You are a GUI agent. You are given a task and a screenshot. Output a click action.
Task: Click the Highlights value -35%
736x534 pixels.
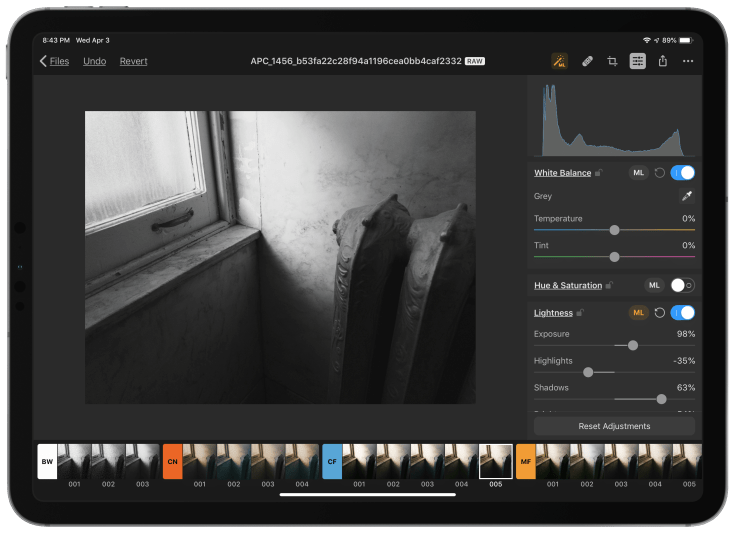(x=684, y=360)
